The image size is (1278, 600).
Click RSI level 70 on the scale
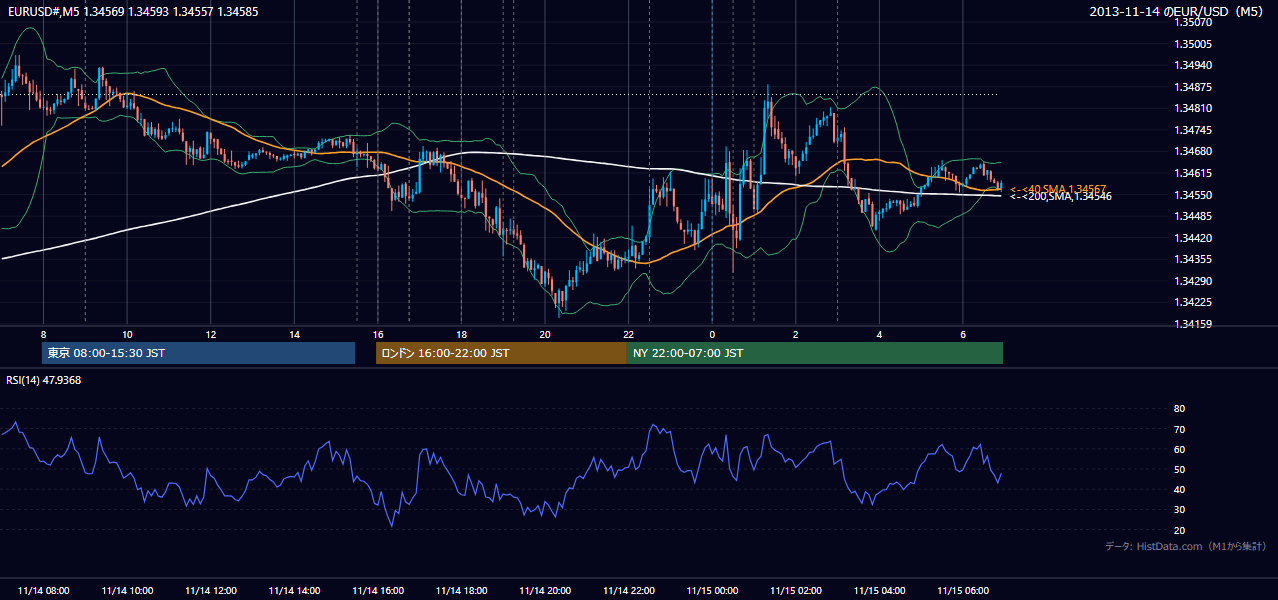coord(1179,429)
